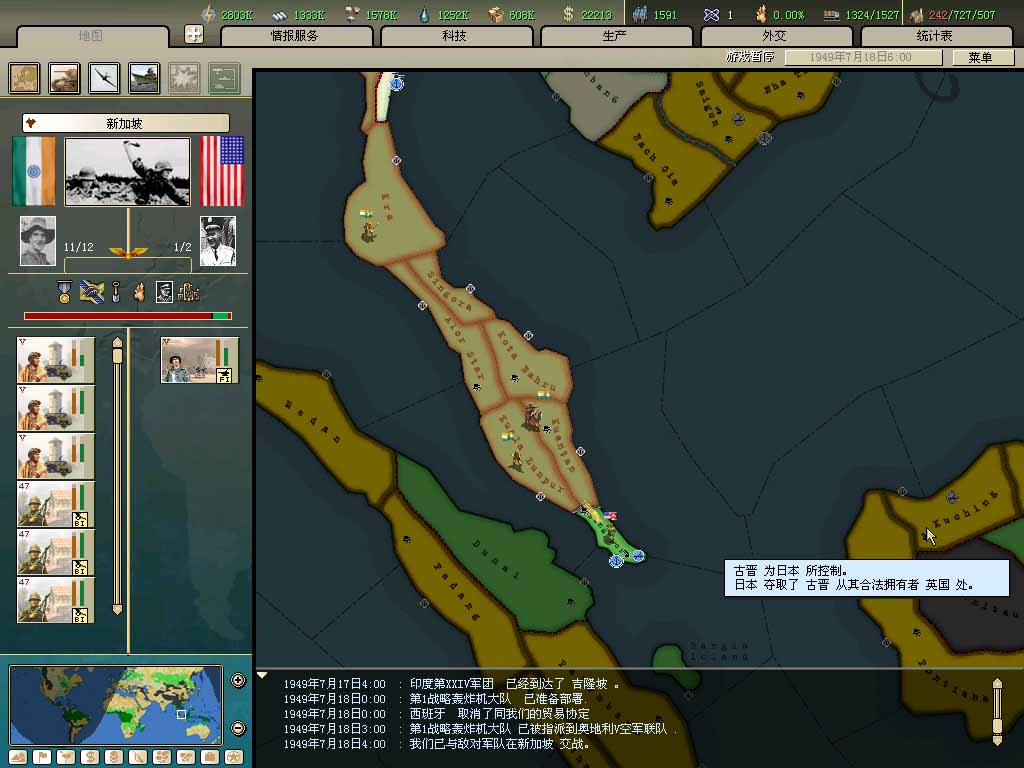Click the money dollar icon showing 22213

tap(568, 14)
